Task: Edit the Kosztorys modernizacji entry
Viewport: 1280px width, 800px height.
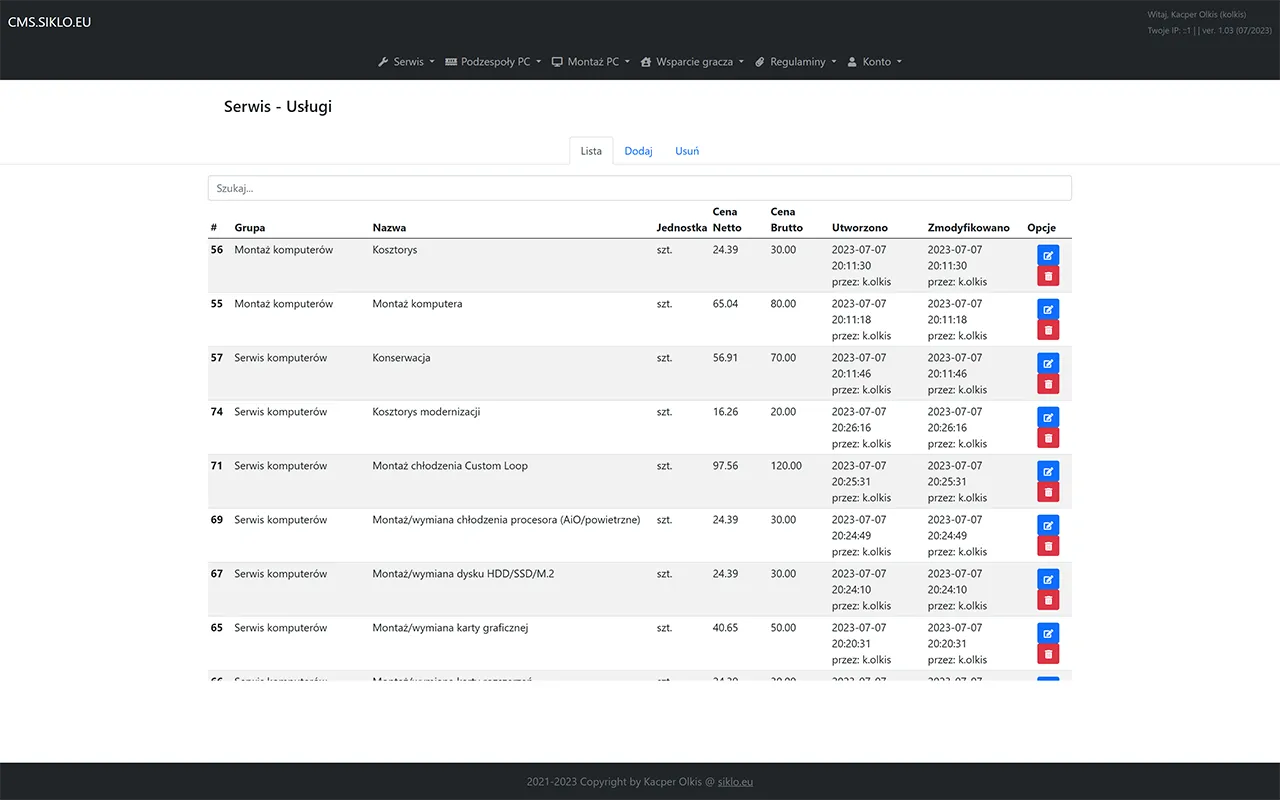Action: 1048,417
